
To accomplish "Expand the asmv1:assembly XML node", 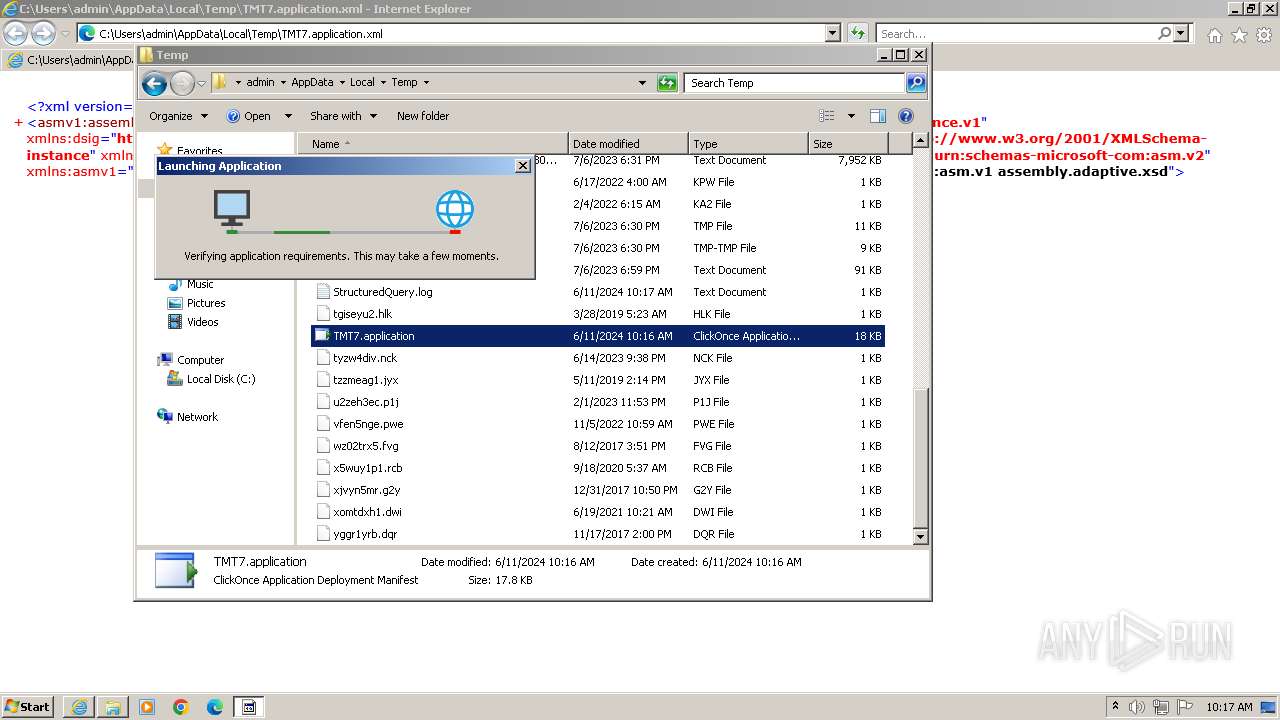I will [x=19, y=123].
